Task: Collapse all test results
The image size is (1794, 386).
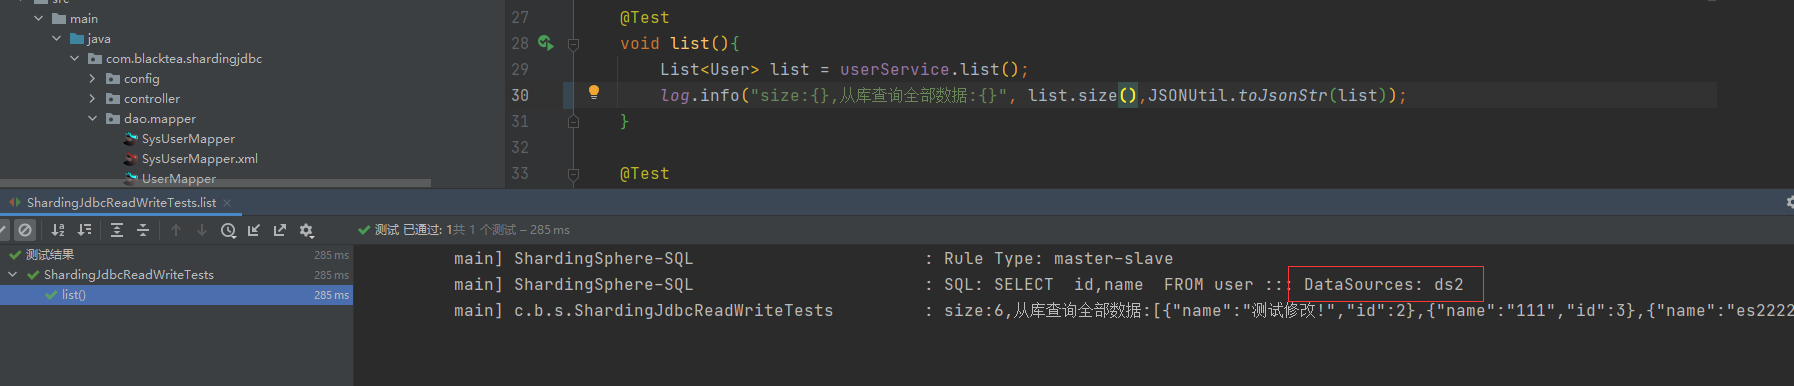Action: point(143,230)
